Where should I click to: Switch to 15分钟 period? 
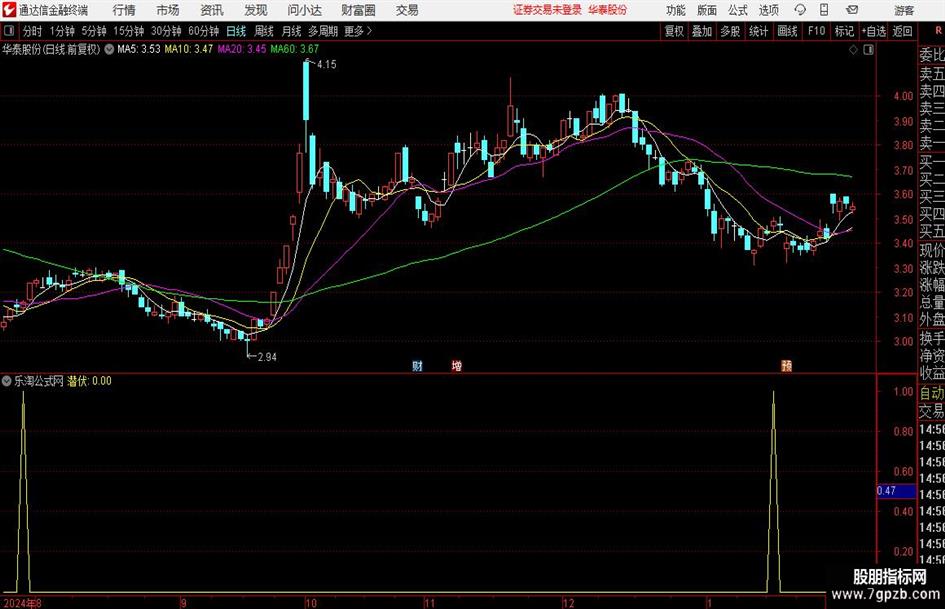pos(129,31)
